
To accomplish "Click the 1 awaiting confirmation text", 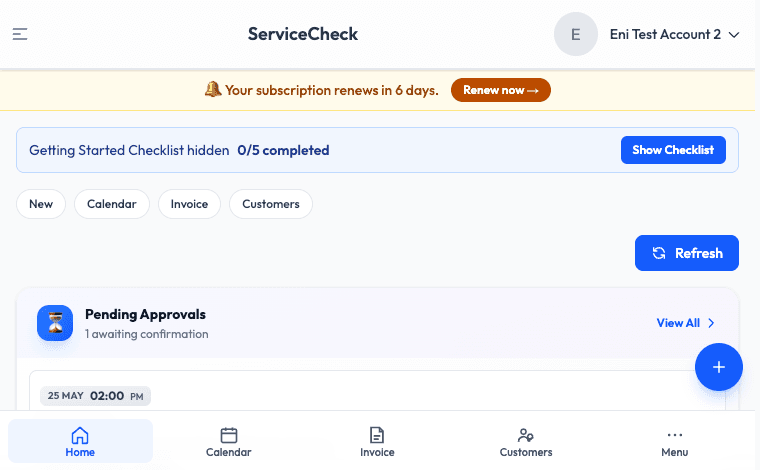I will point(146,334).
